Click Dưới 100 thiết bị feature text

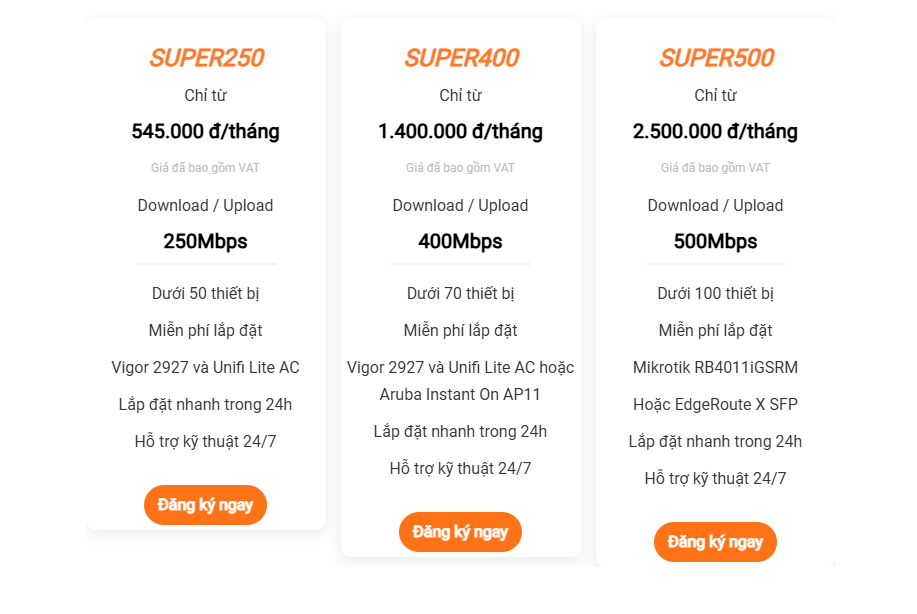tap(715, 294)
